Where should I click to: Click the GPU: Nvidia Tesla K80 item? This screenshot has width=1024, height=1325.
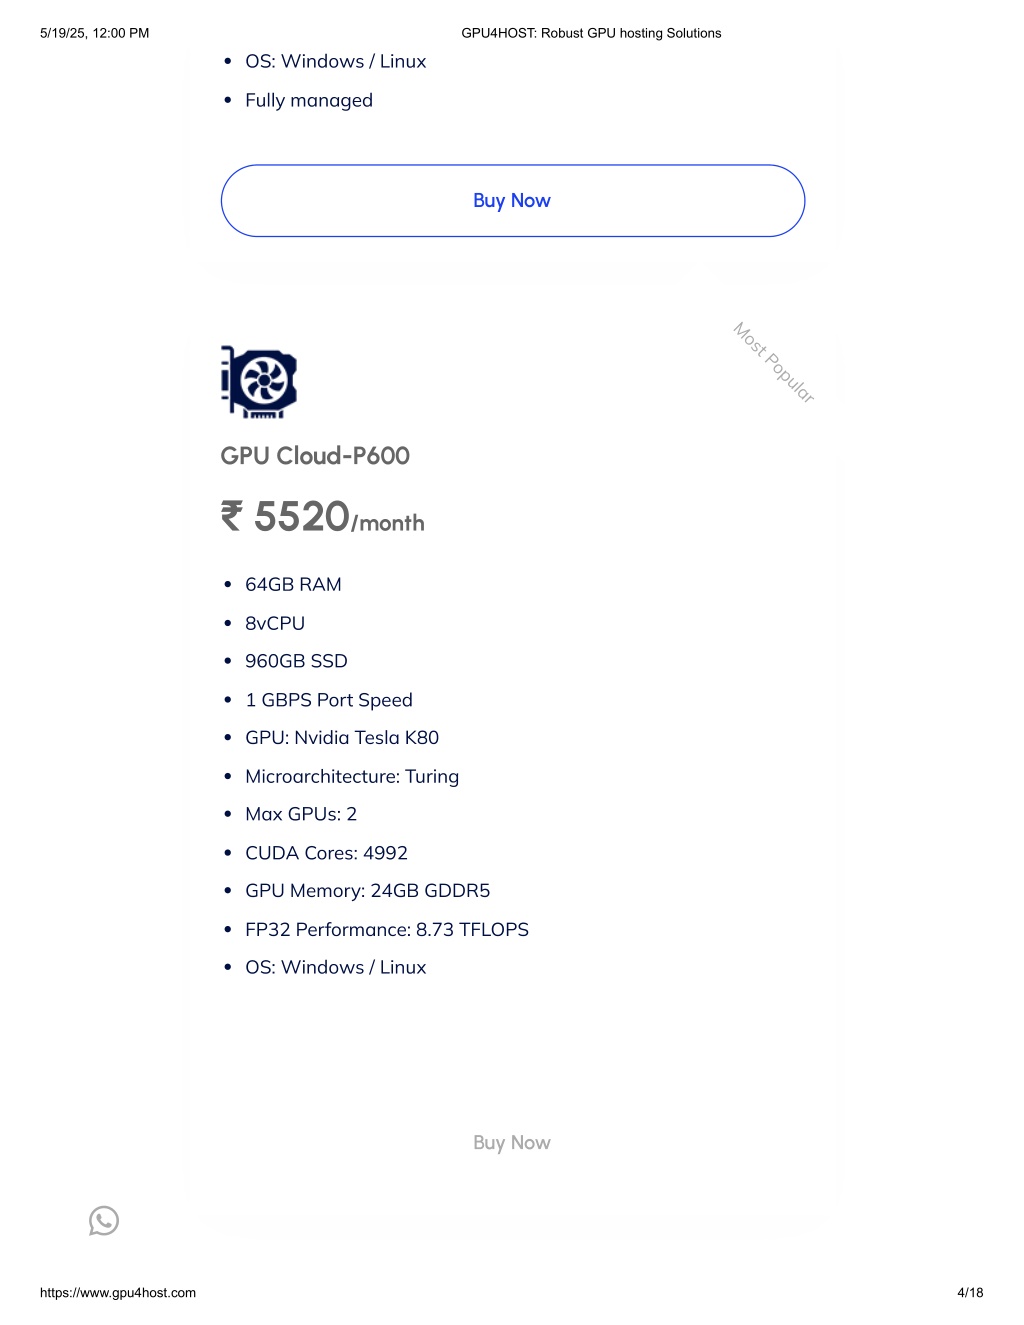coord(342,737)
